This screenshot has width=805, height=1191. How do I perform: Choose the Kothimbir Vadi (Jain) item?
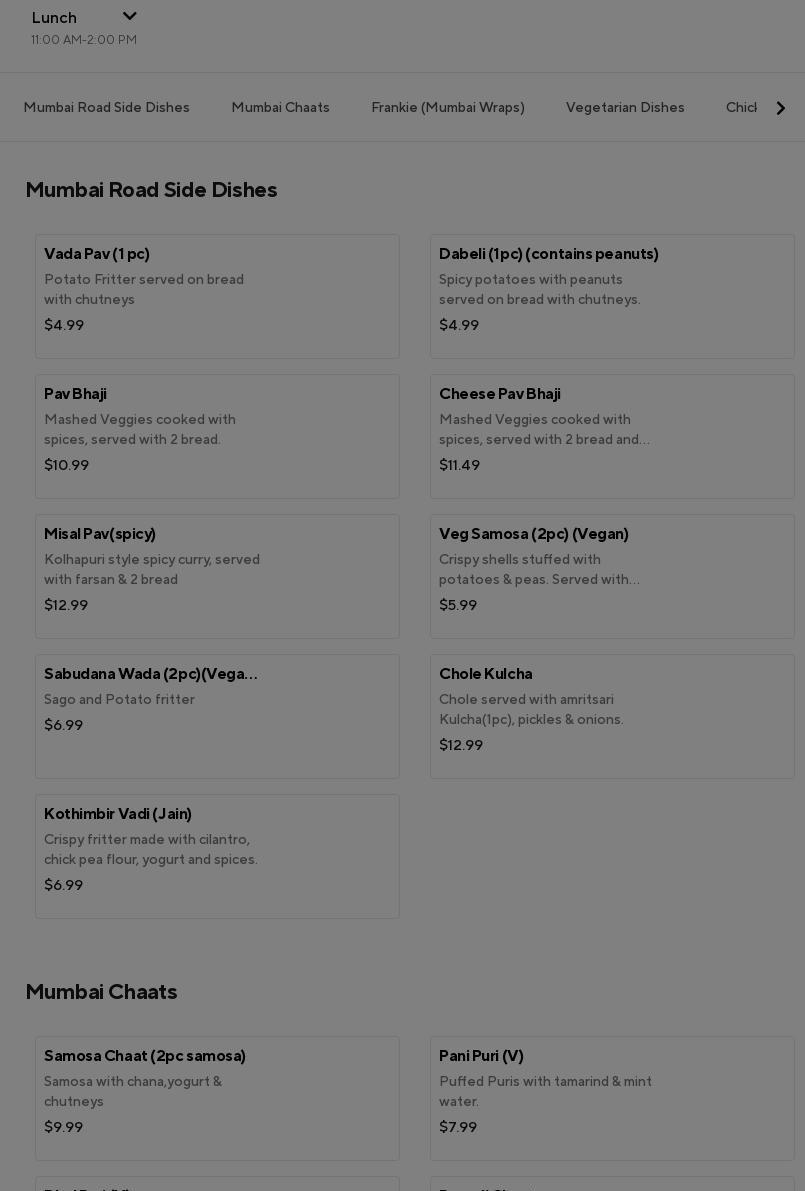coord(217,856)
